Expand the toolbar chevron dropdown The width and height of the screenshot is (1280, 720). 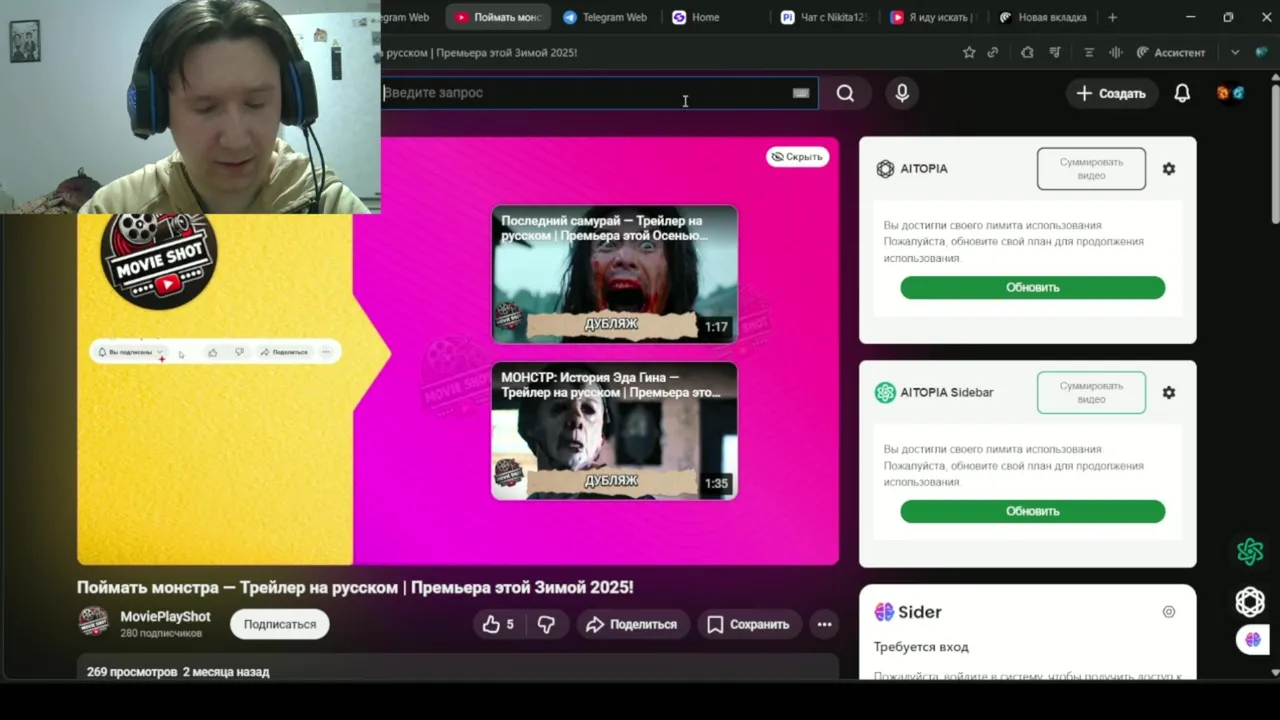point(1235,52)
